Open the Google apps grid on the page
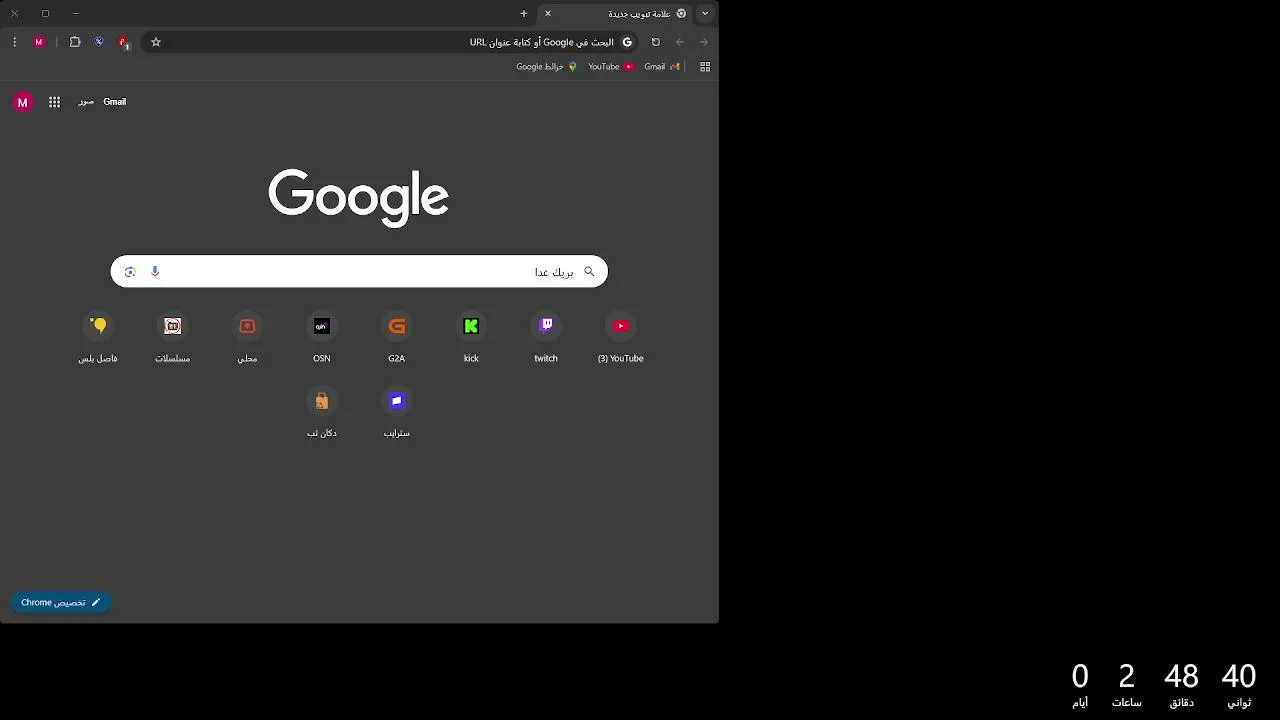This screenshot has width=1280, height=720. click(x=55, y=102)
